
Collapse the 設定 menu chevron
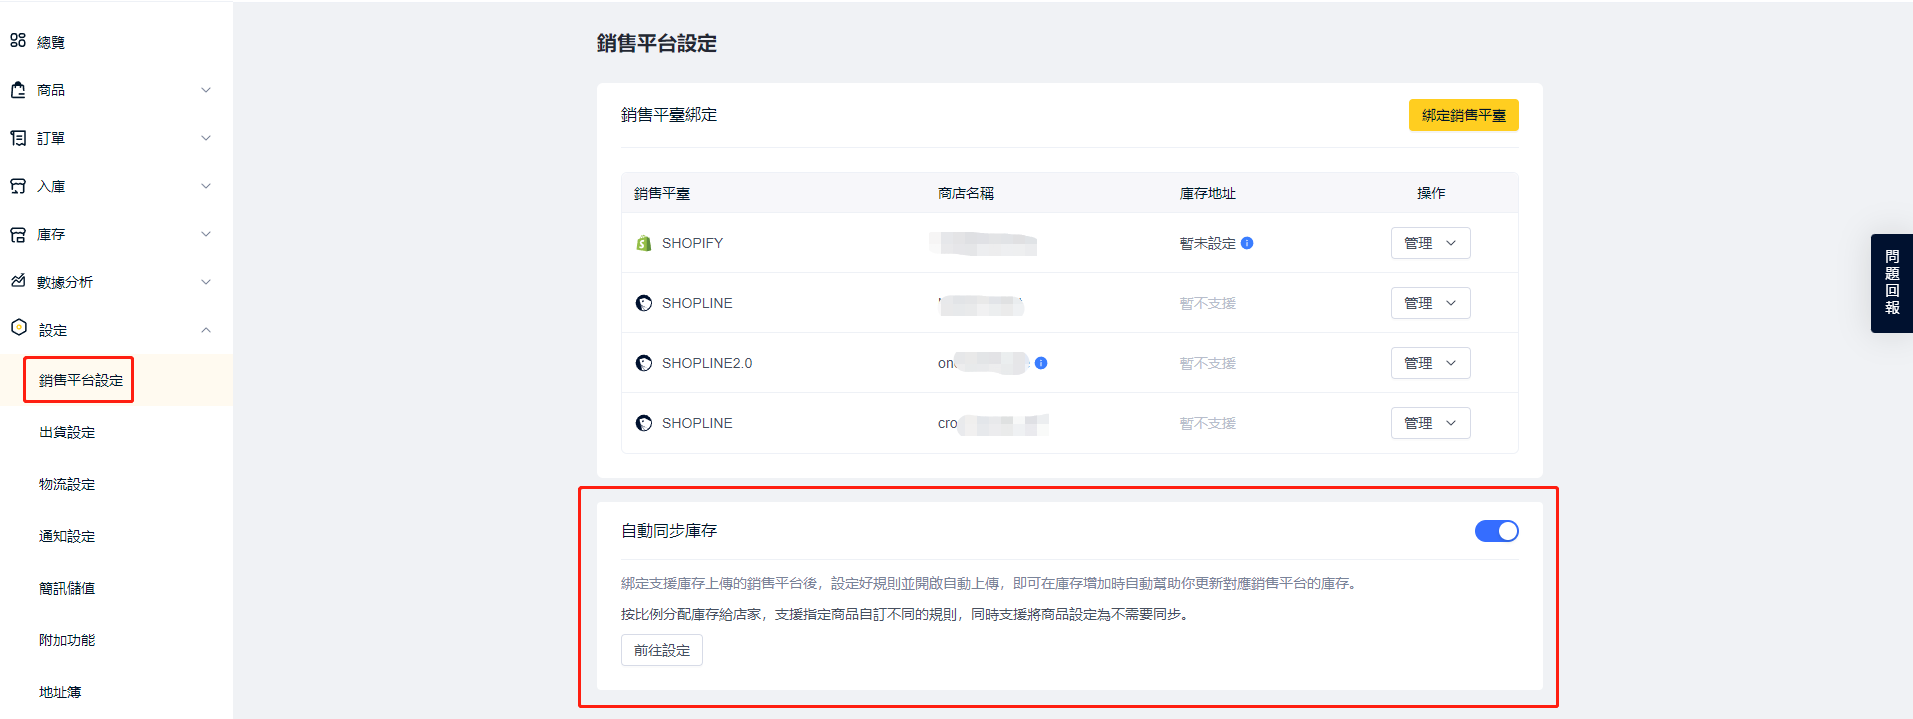coord(206,330)
